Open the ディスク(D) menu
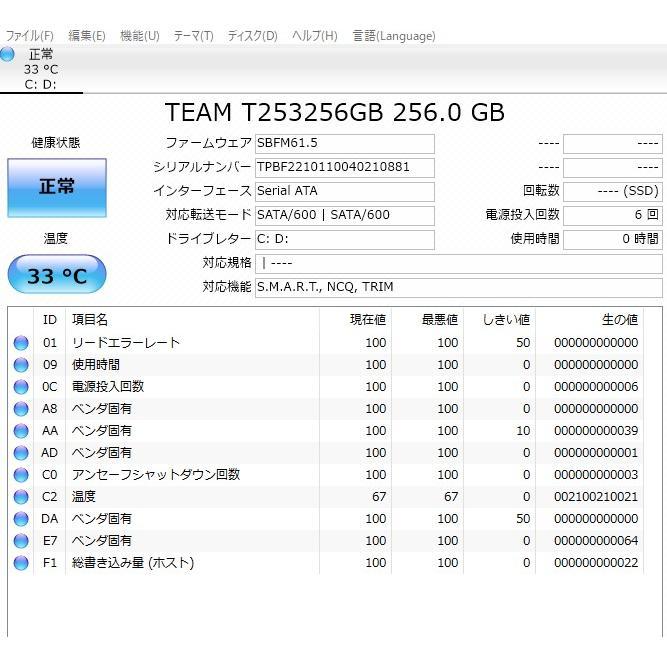This screenshot has height=667, width=667. click(252, 36)
